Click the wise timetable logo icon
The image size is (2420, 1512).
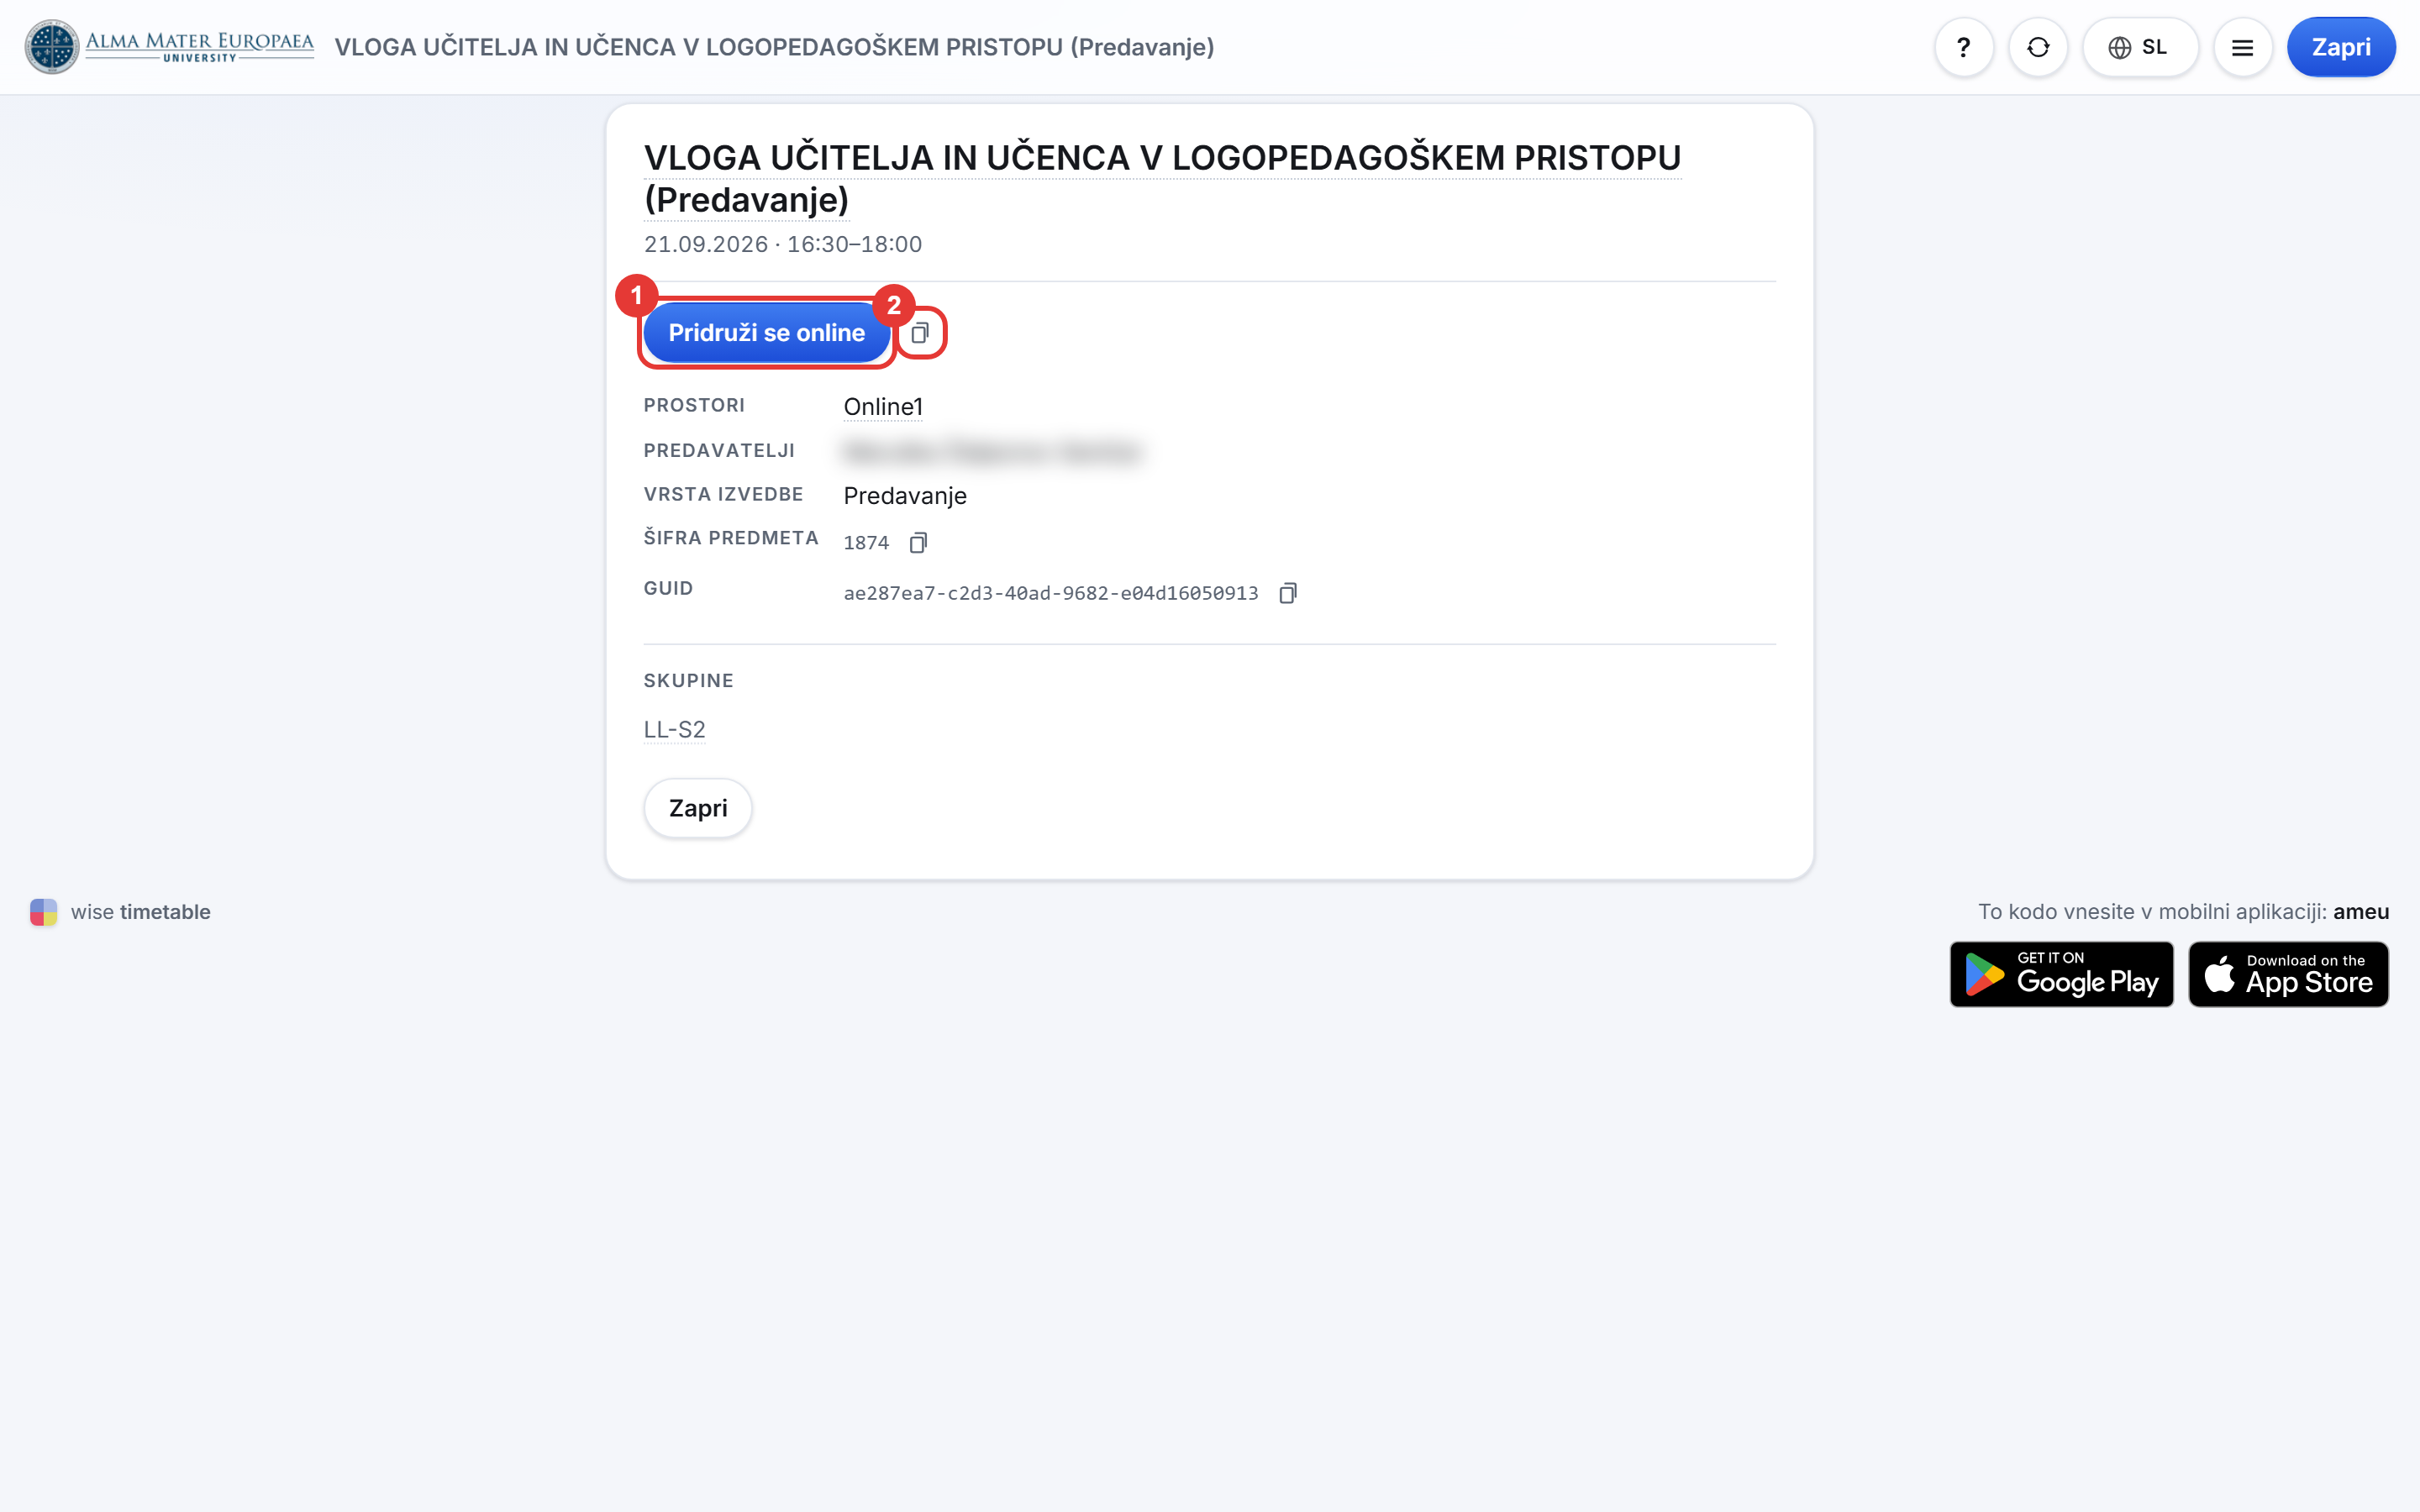click(43, 912)
